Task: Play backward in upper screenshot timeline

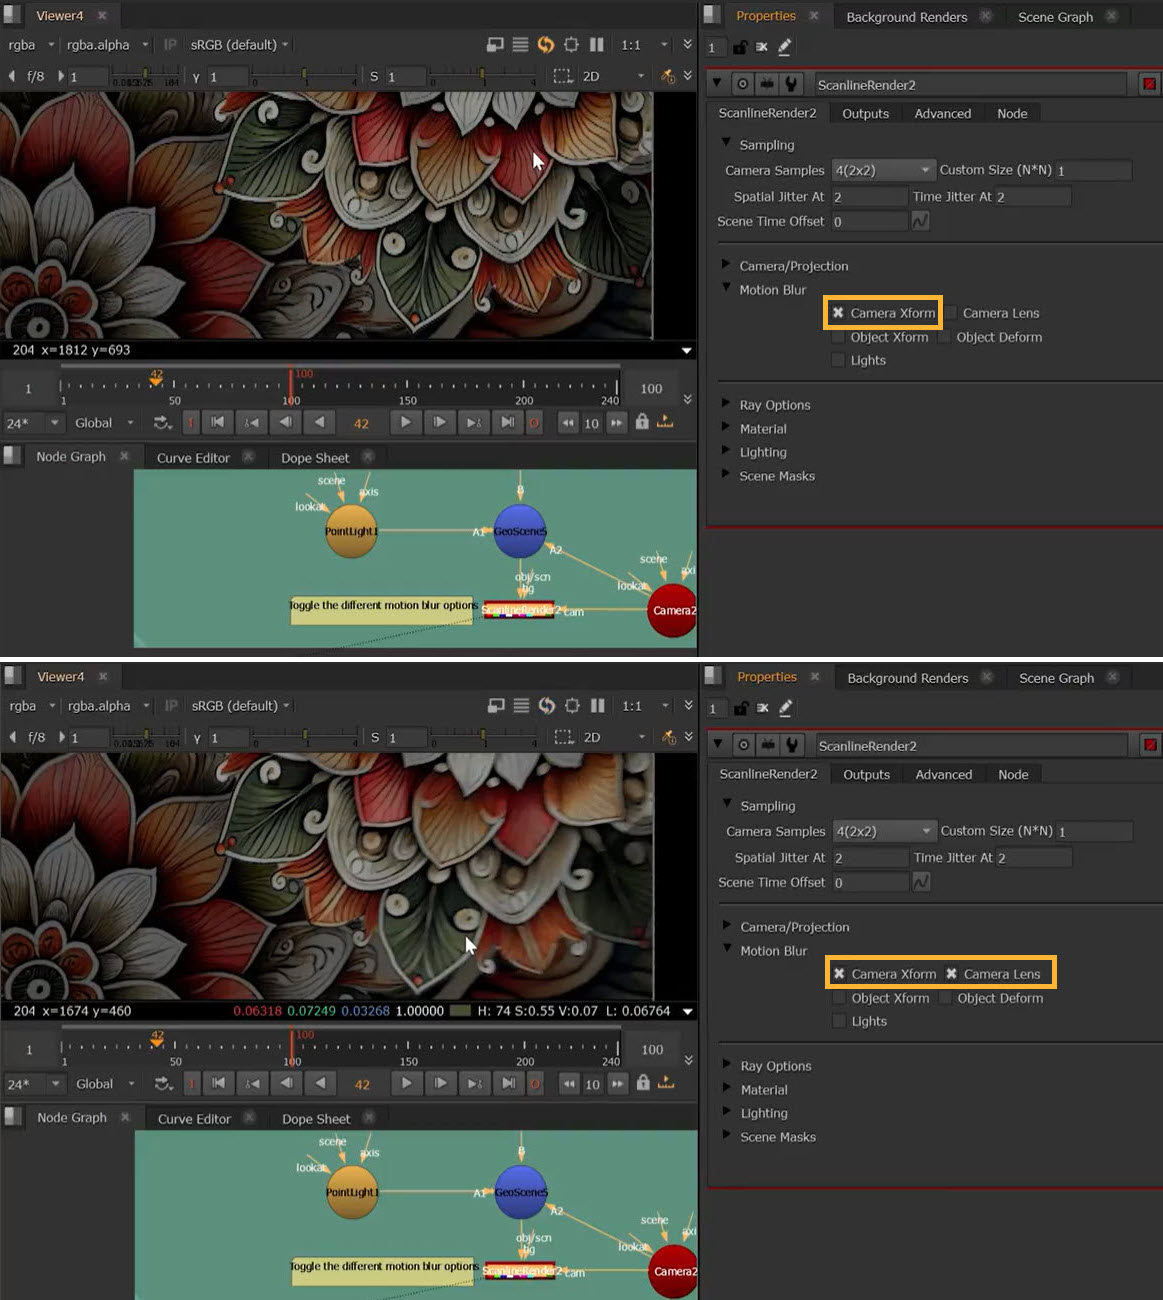Action: click(x=319, y=422)
